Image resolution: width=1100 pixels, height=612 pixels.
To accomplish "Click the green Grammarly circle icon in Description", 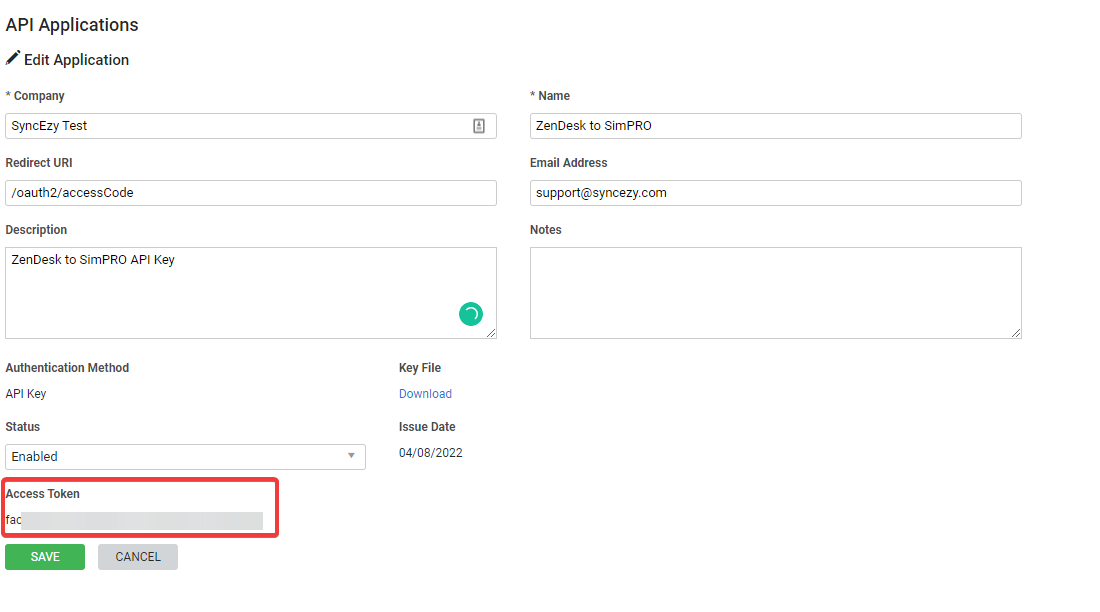I will (x=471, y=314).
